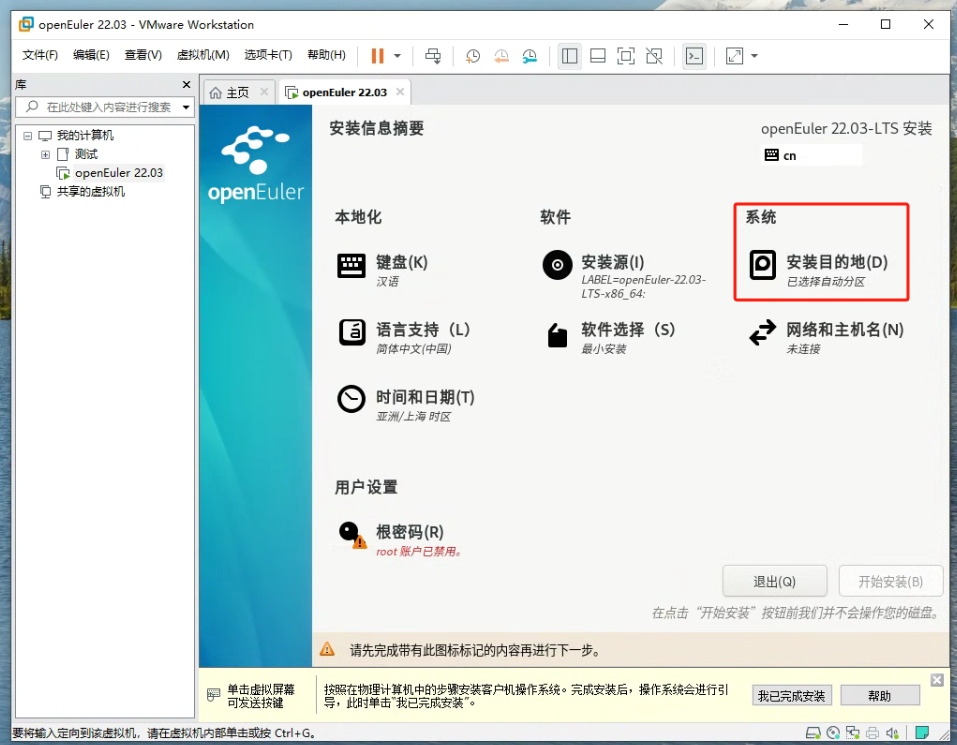Viewport: 957px width, 745px height.
Task: Open the library search dropdown arrow
Action: [x=186, y=107]
